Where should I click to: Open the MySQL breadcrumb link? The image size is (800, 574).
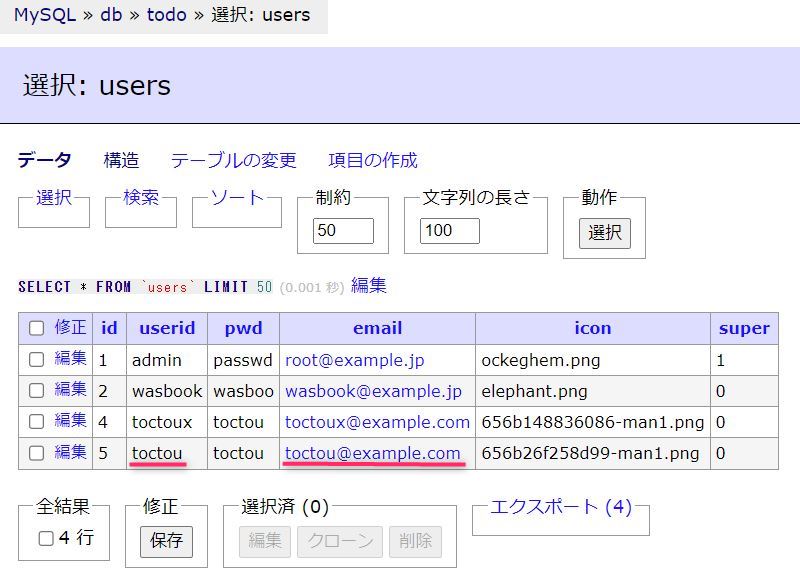click(x=45, y=15)
